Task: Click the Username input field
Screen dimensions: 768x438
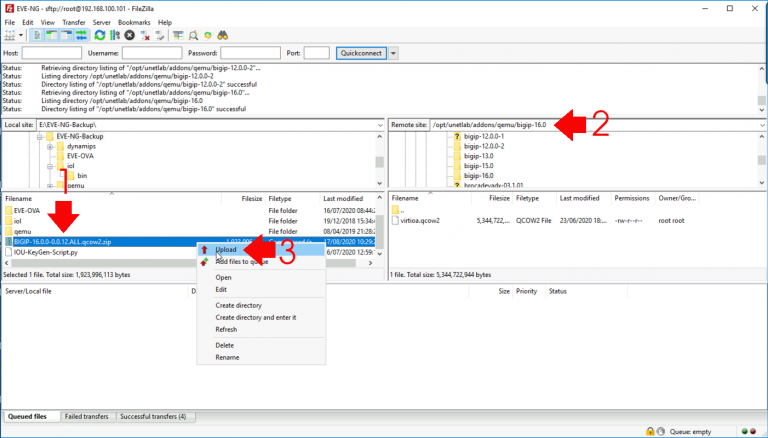Action: point(152,53)
